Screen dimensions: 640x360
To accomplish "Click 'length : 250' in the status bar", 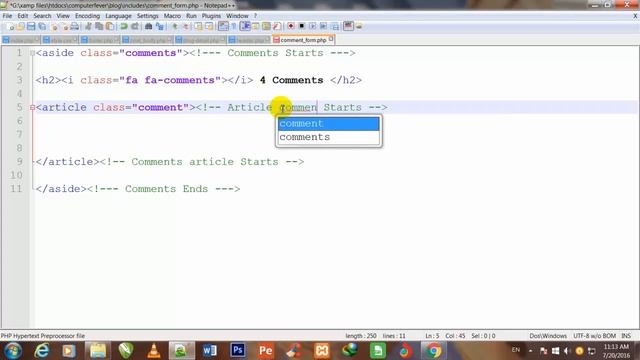I will 361,336.
